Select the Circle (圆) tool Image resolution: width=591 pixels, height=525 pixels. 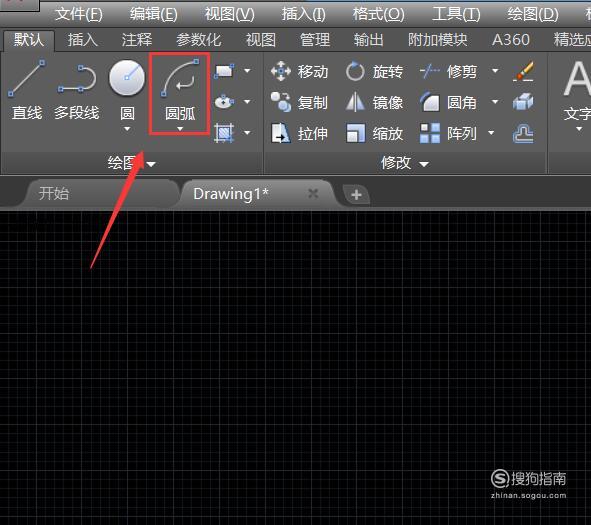click(127, 89)
